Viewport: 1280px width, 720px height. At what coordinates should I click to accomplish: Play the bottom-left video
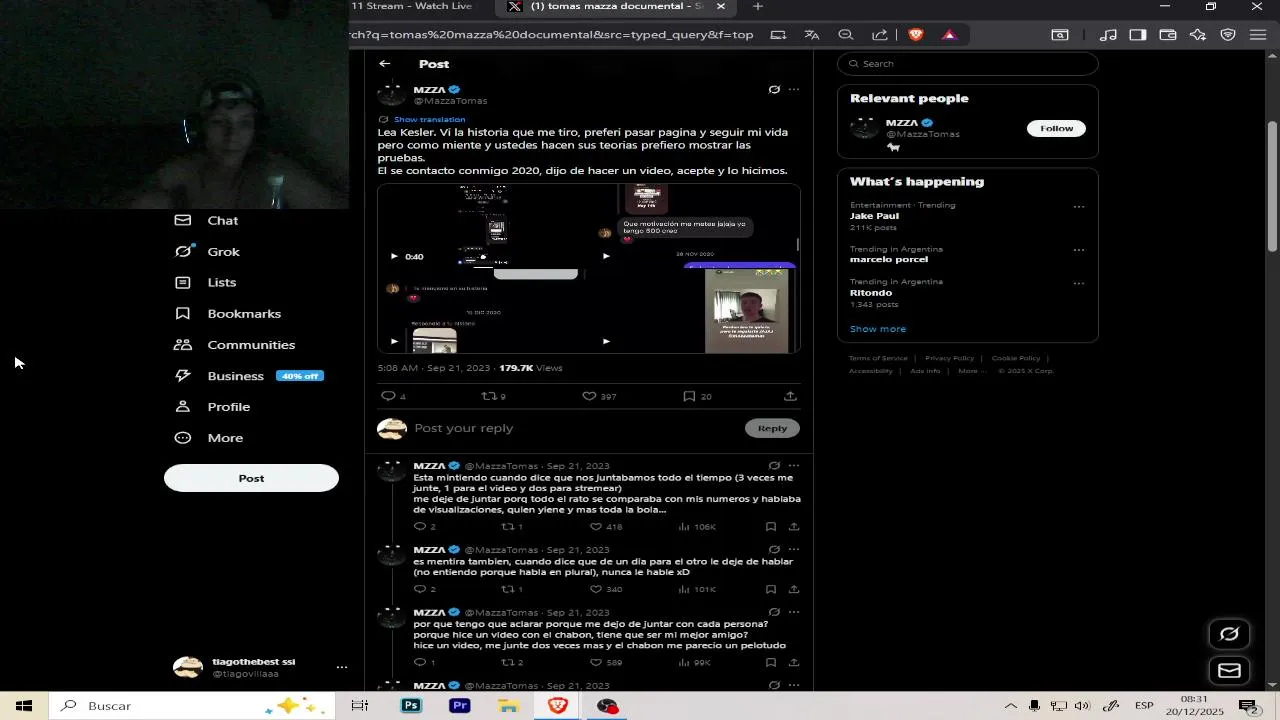[x=394, y=341]
